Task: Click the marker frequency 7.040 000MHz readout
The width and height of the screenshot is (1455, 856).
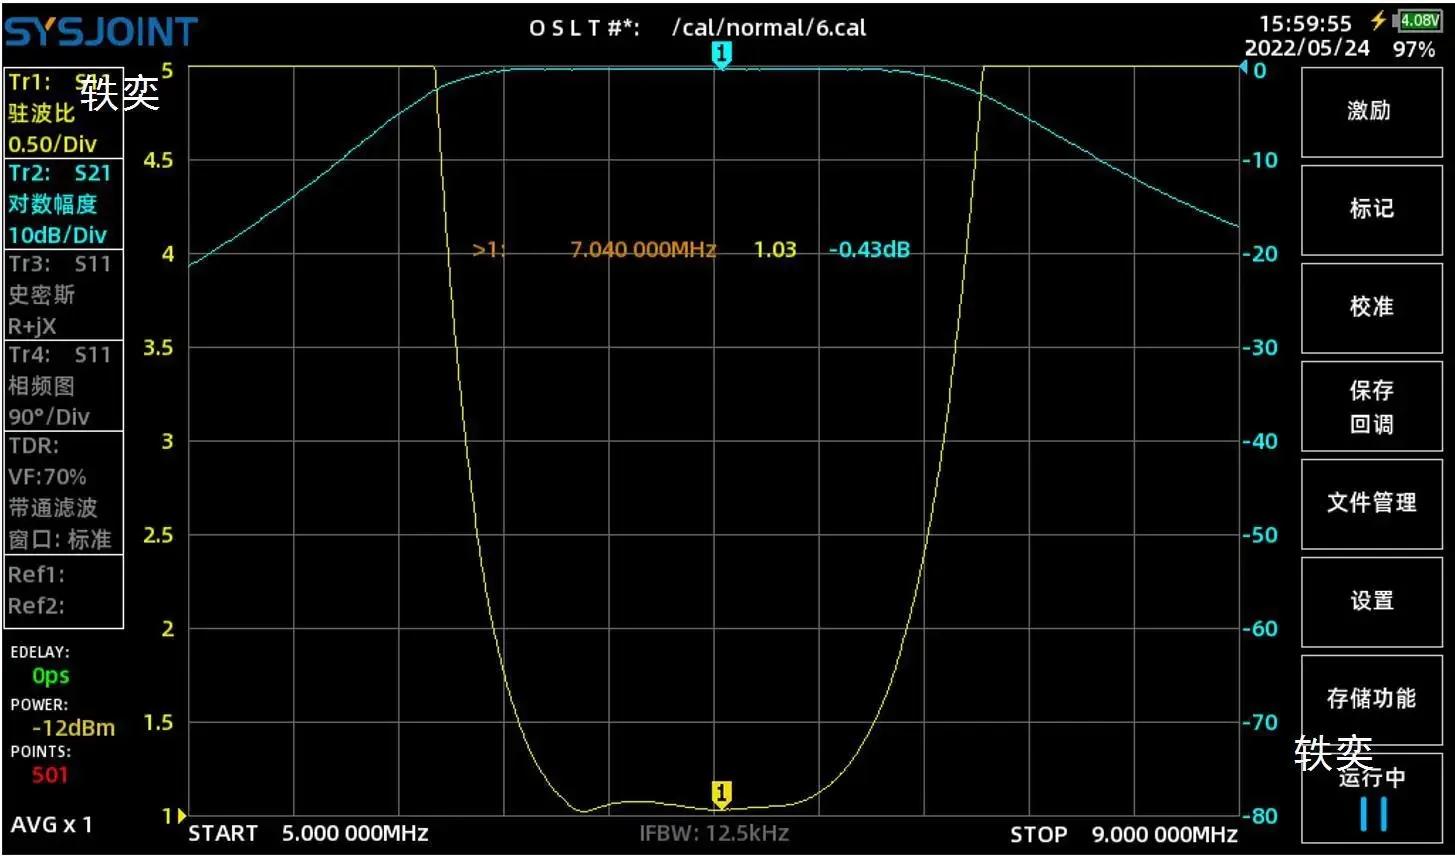Action: [643, 249]
